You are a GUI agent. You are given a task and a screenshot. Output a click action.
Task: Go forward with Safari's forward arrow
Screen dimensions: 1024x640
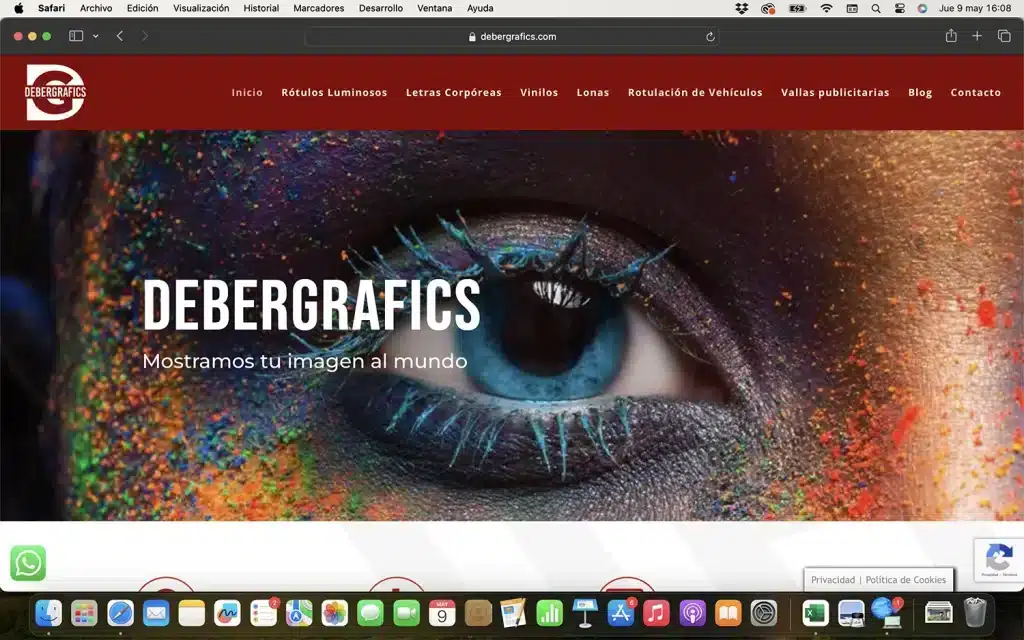pos(145,36)
